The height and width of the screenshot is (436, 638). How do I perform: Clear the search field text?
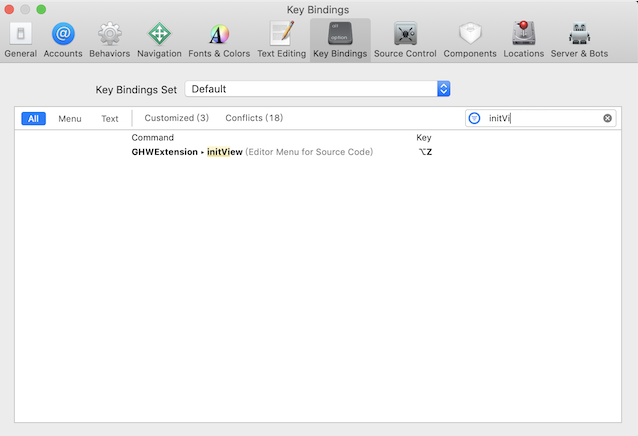[x=607, y=118]
